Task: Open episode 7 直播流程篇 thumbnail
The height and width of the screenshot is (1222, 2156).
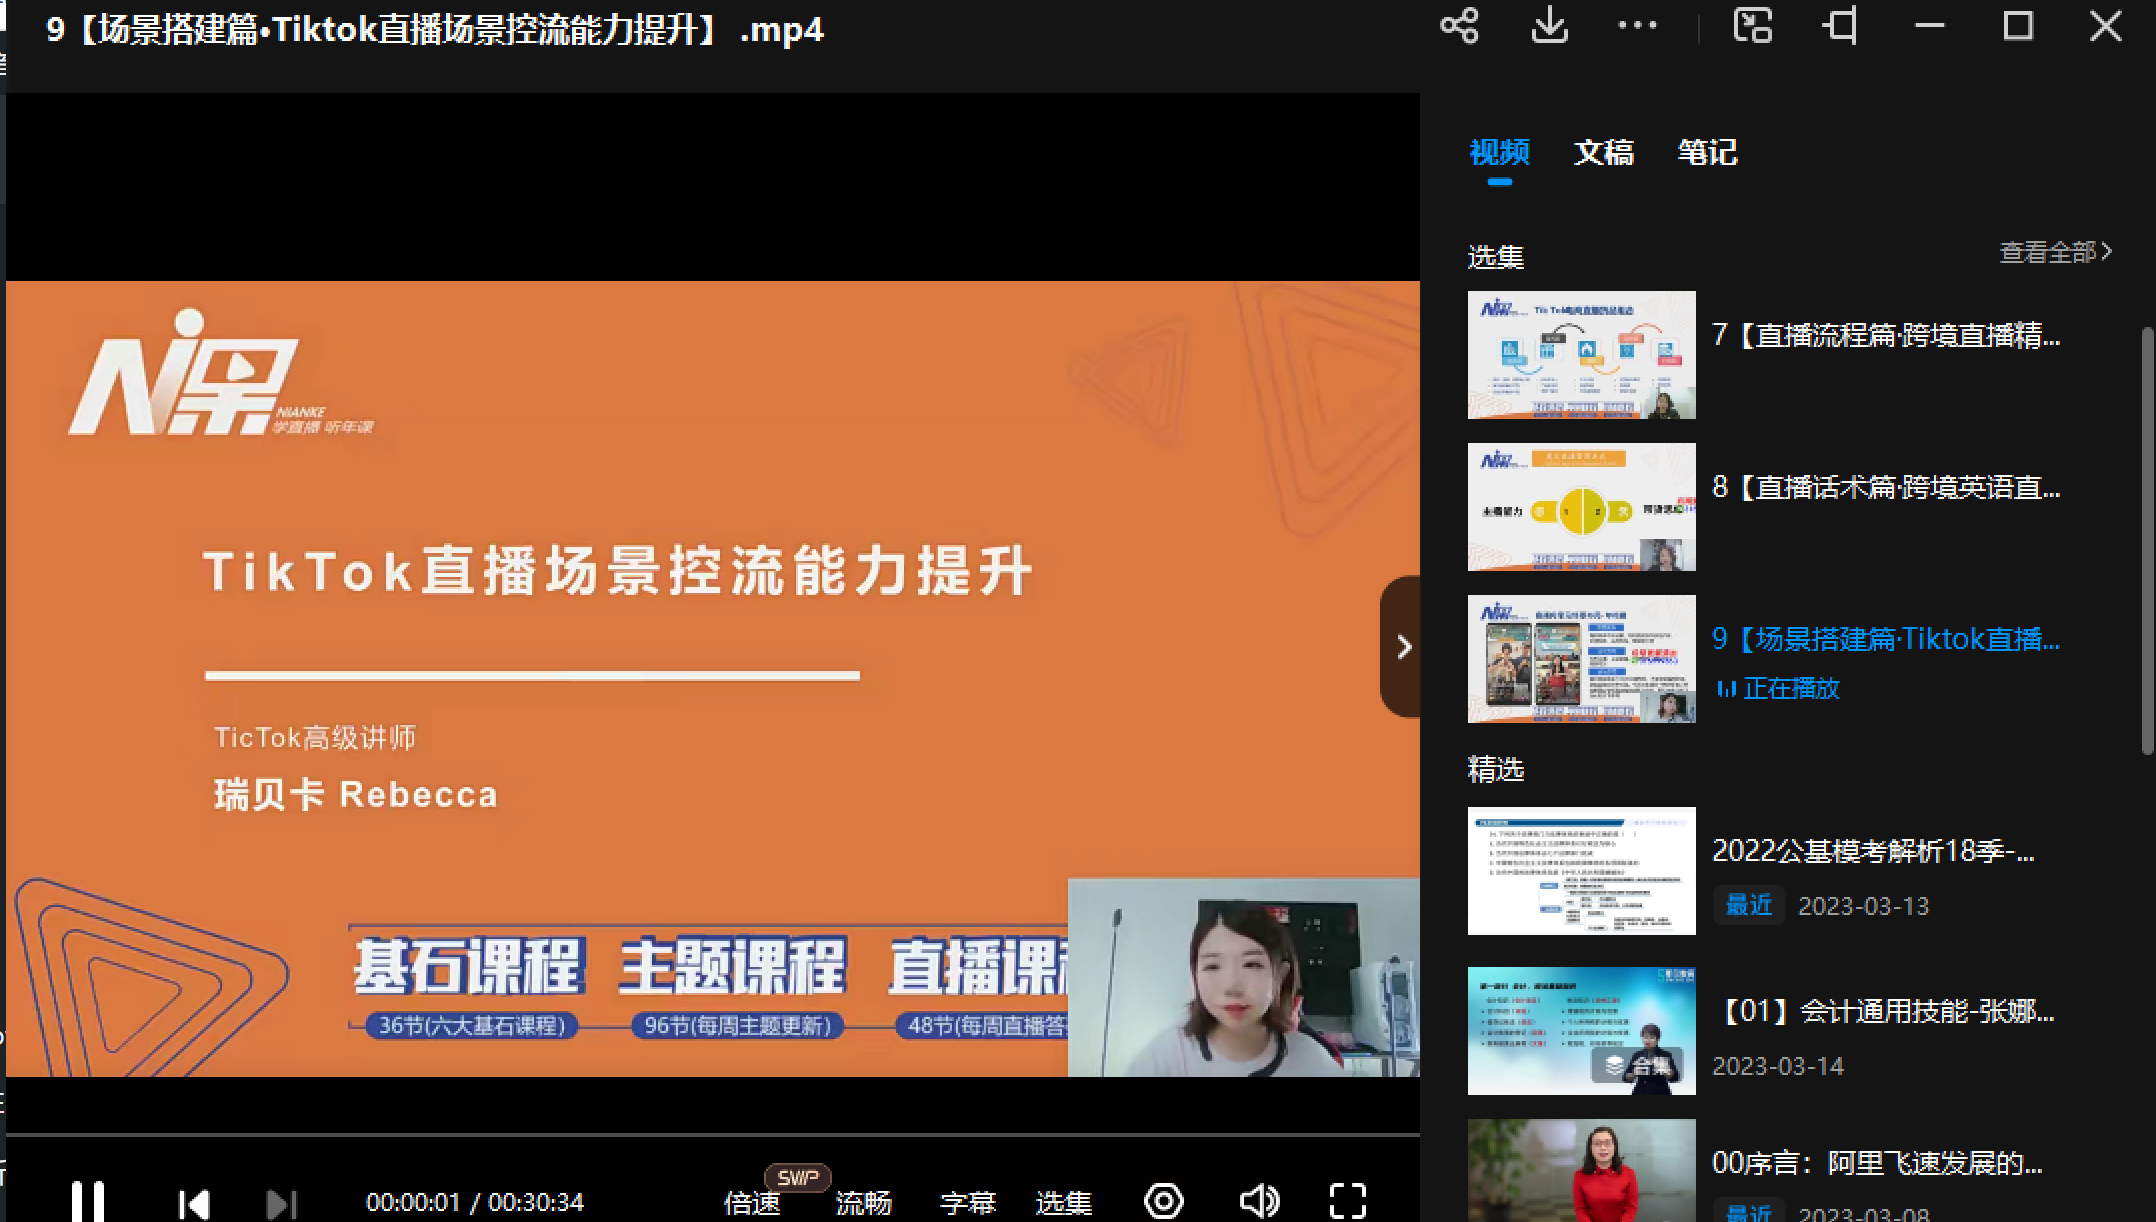Action: click(1581, 355)
